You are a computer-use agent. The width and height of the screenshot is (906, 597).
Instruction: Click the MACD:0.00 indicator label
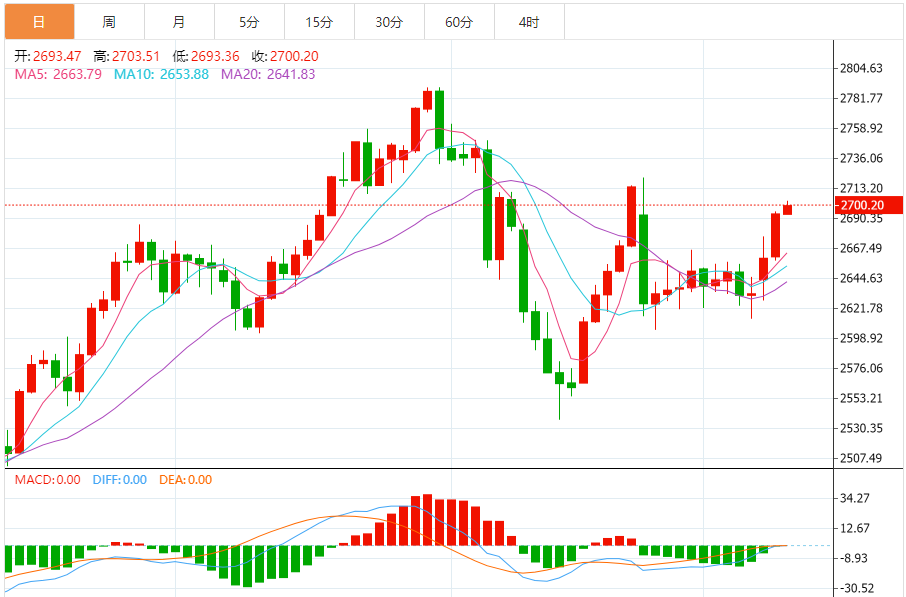47,480
